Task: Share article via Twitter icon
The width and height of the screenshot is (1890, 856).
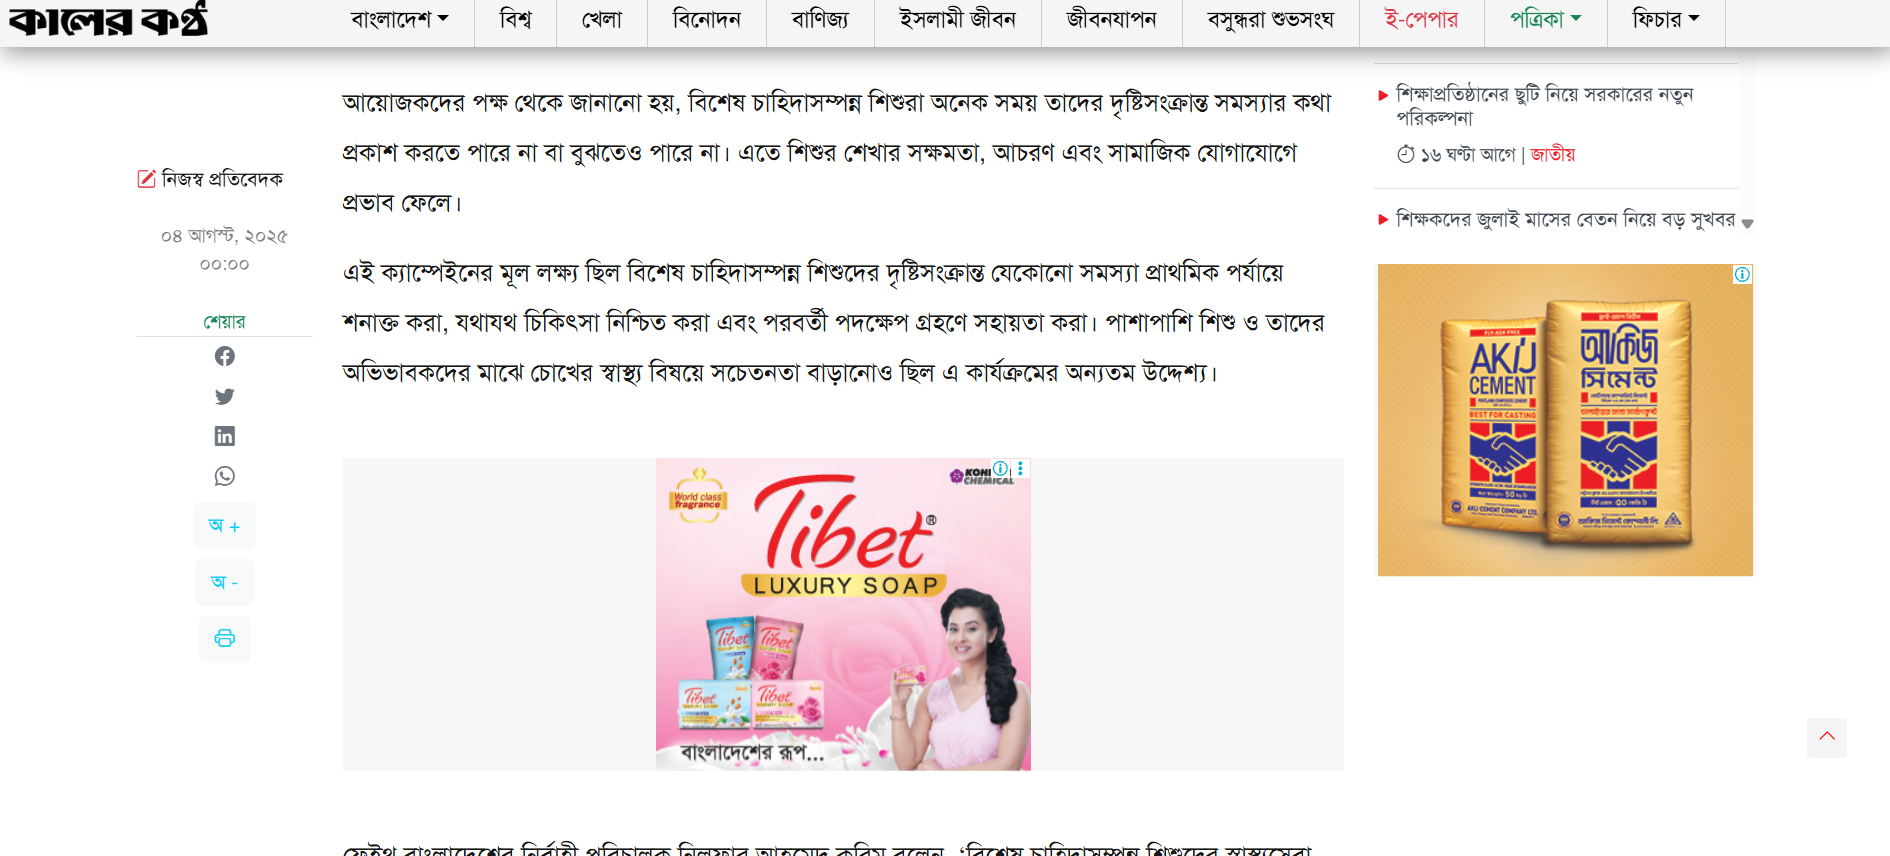Action: pos(225,396)
